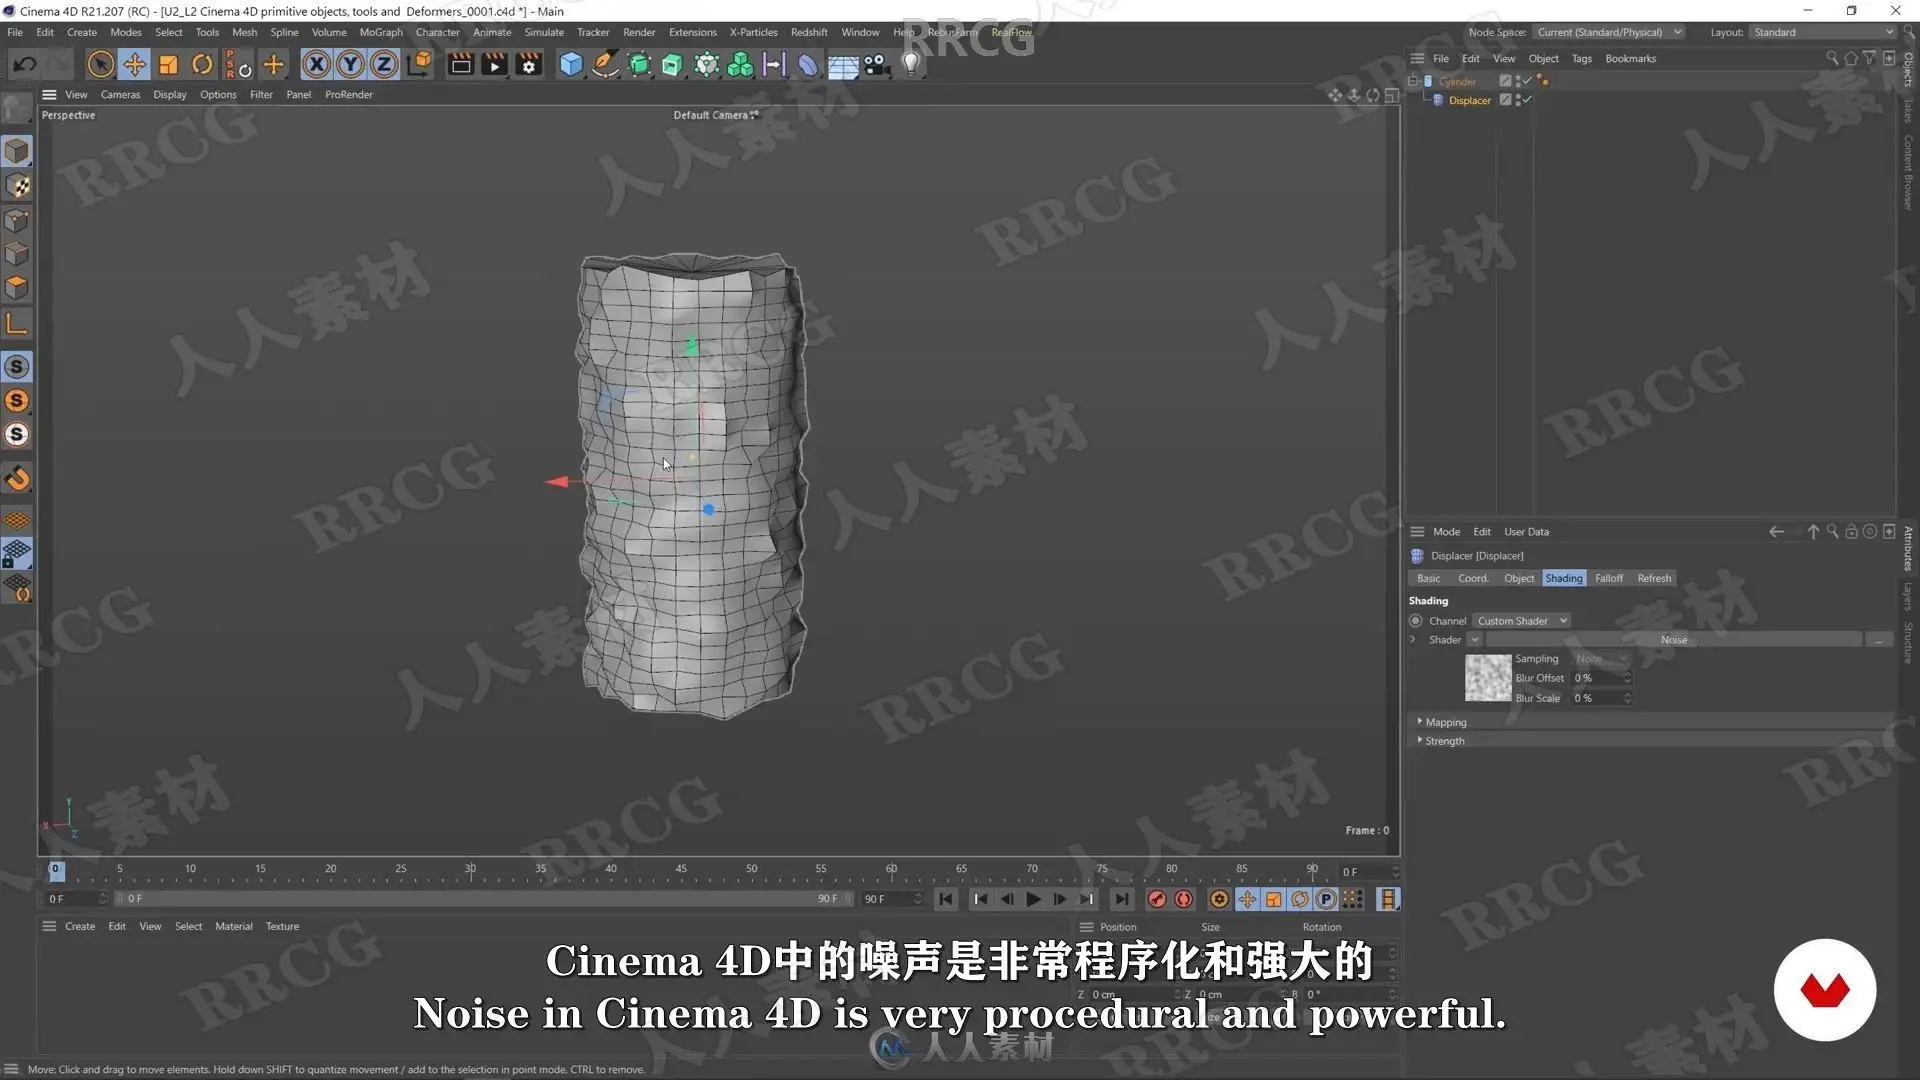Switch to the Coord. tab
Viewport: 1920px width, 1080px height.
pos(1472,578)
